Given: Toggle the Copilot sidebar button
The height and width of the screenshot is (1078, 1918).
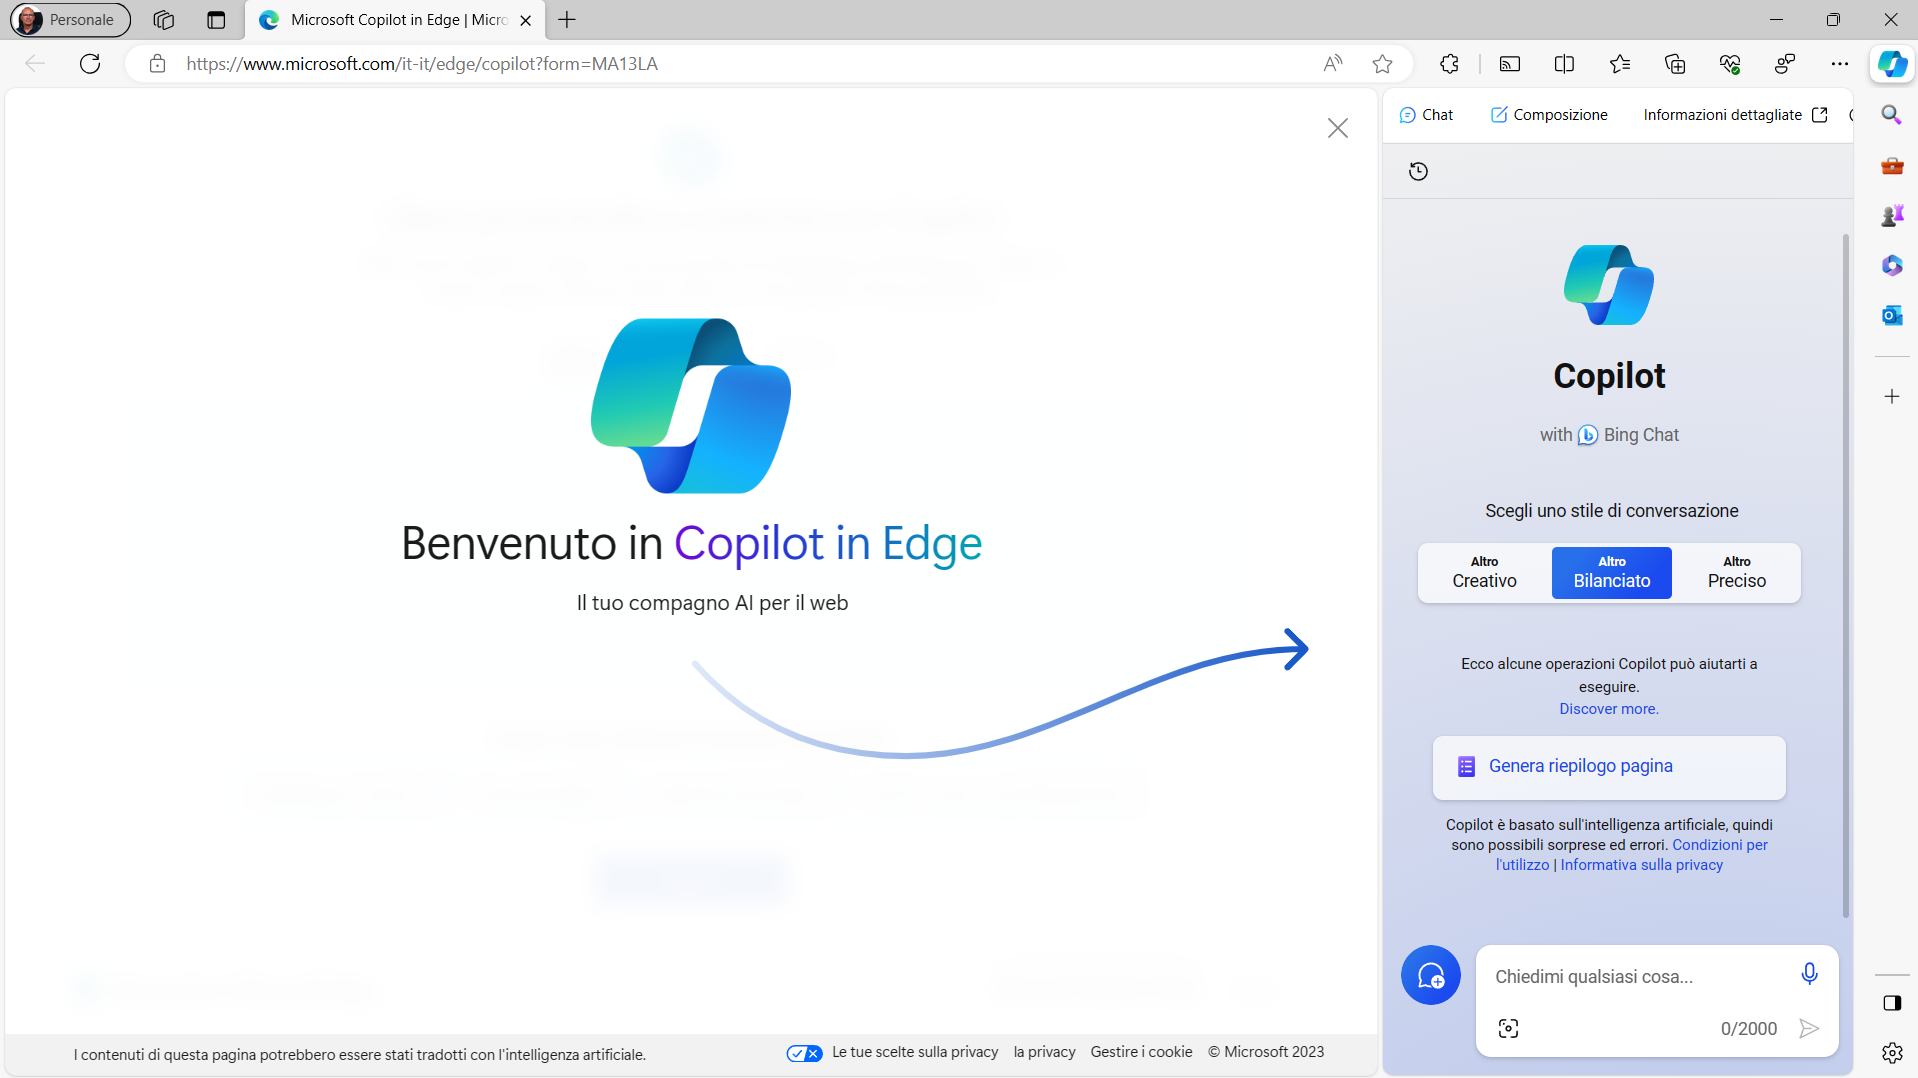Looking at the screenshot, I should (1892, 64).
